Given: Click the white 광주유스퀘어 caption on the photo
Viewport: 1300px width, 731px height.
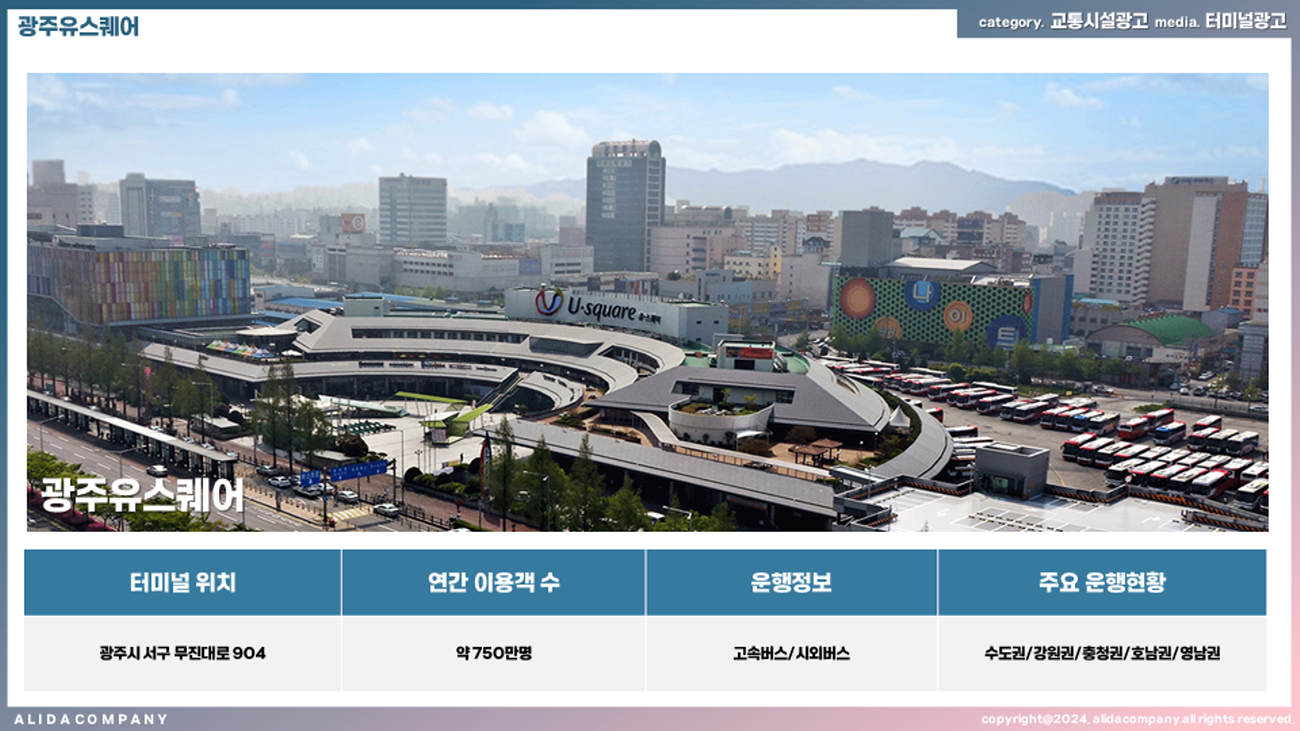Looking at the screenshot, I should [142, 495].
